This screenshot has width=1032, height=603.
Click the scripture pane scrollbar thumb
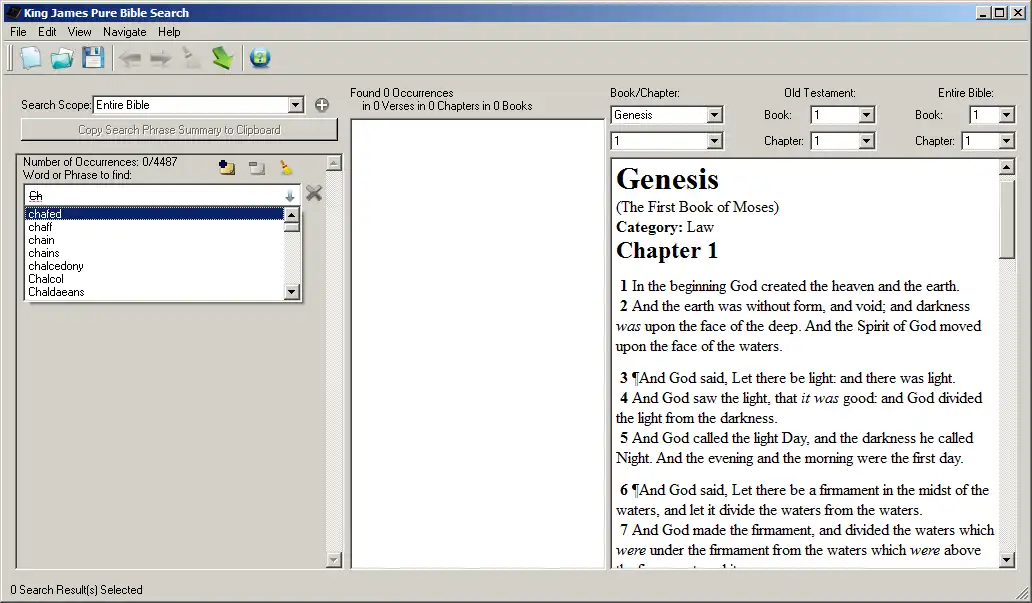pos(1006,219)
